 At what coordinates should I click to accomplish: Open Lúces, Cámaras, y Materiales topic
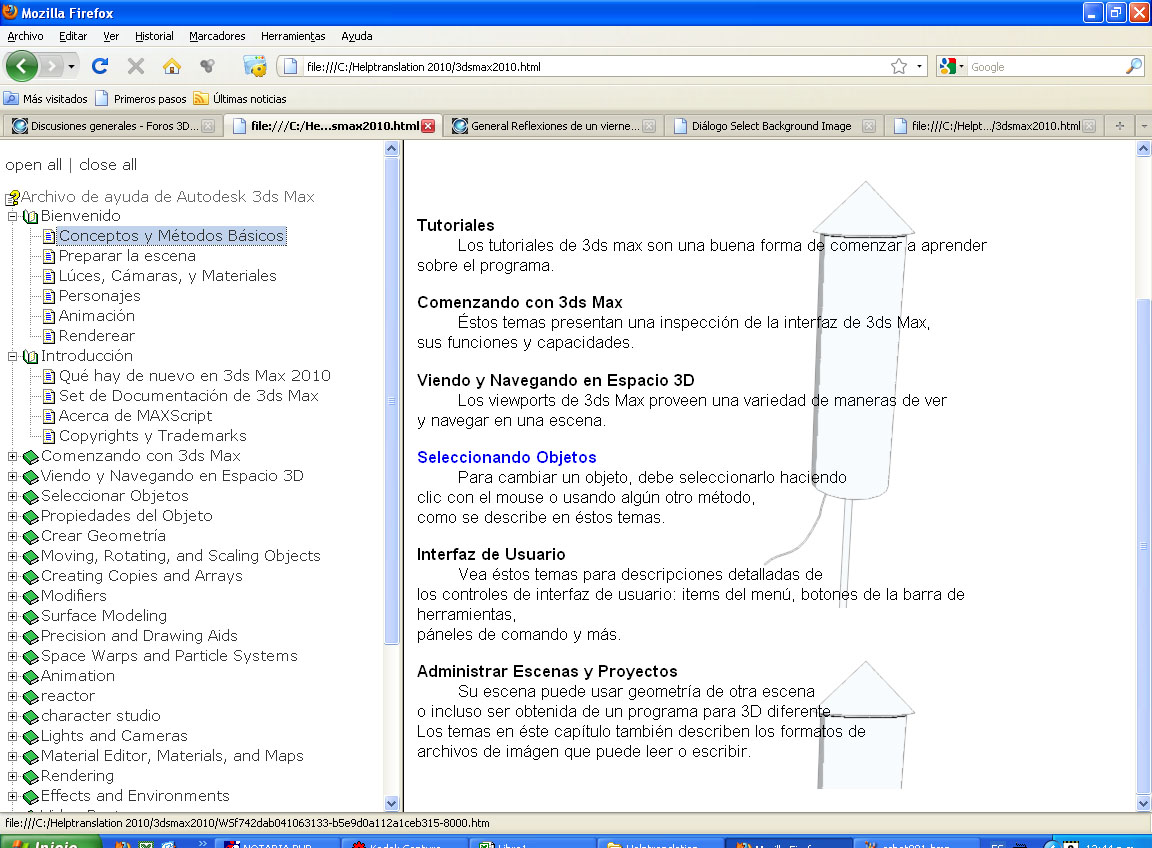pos(168,276)
